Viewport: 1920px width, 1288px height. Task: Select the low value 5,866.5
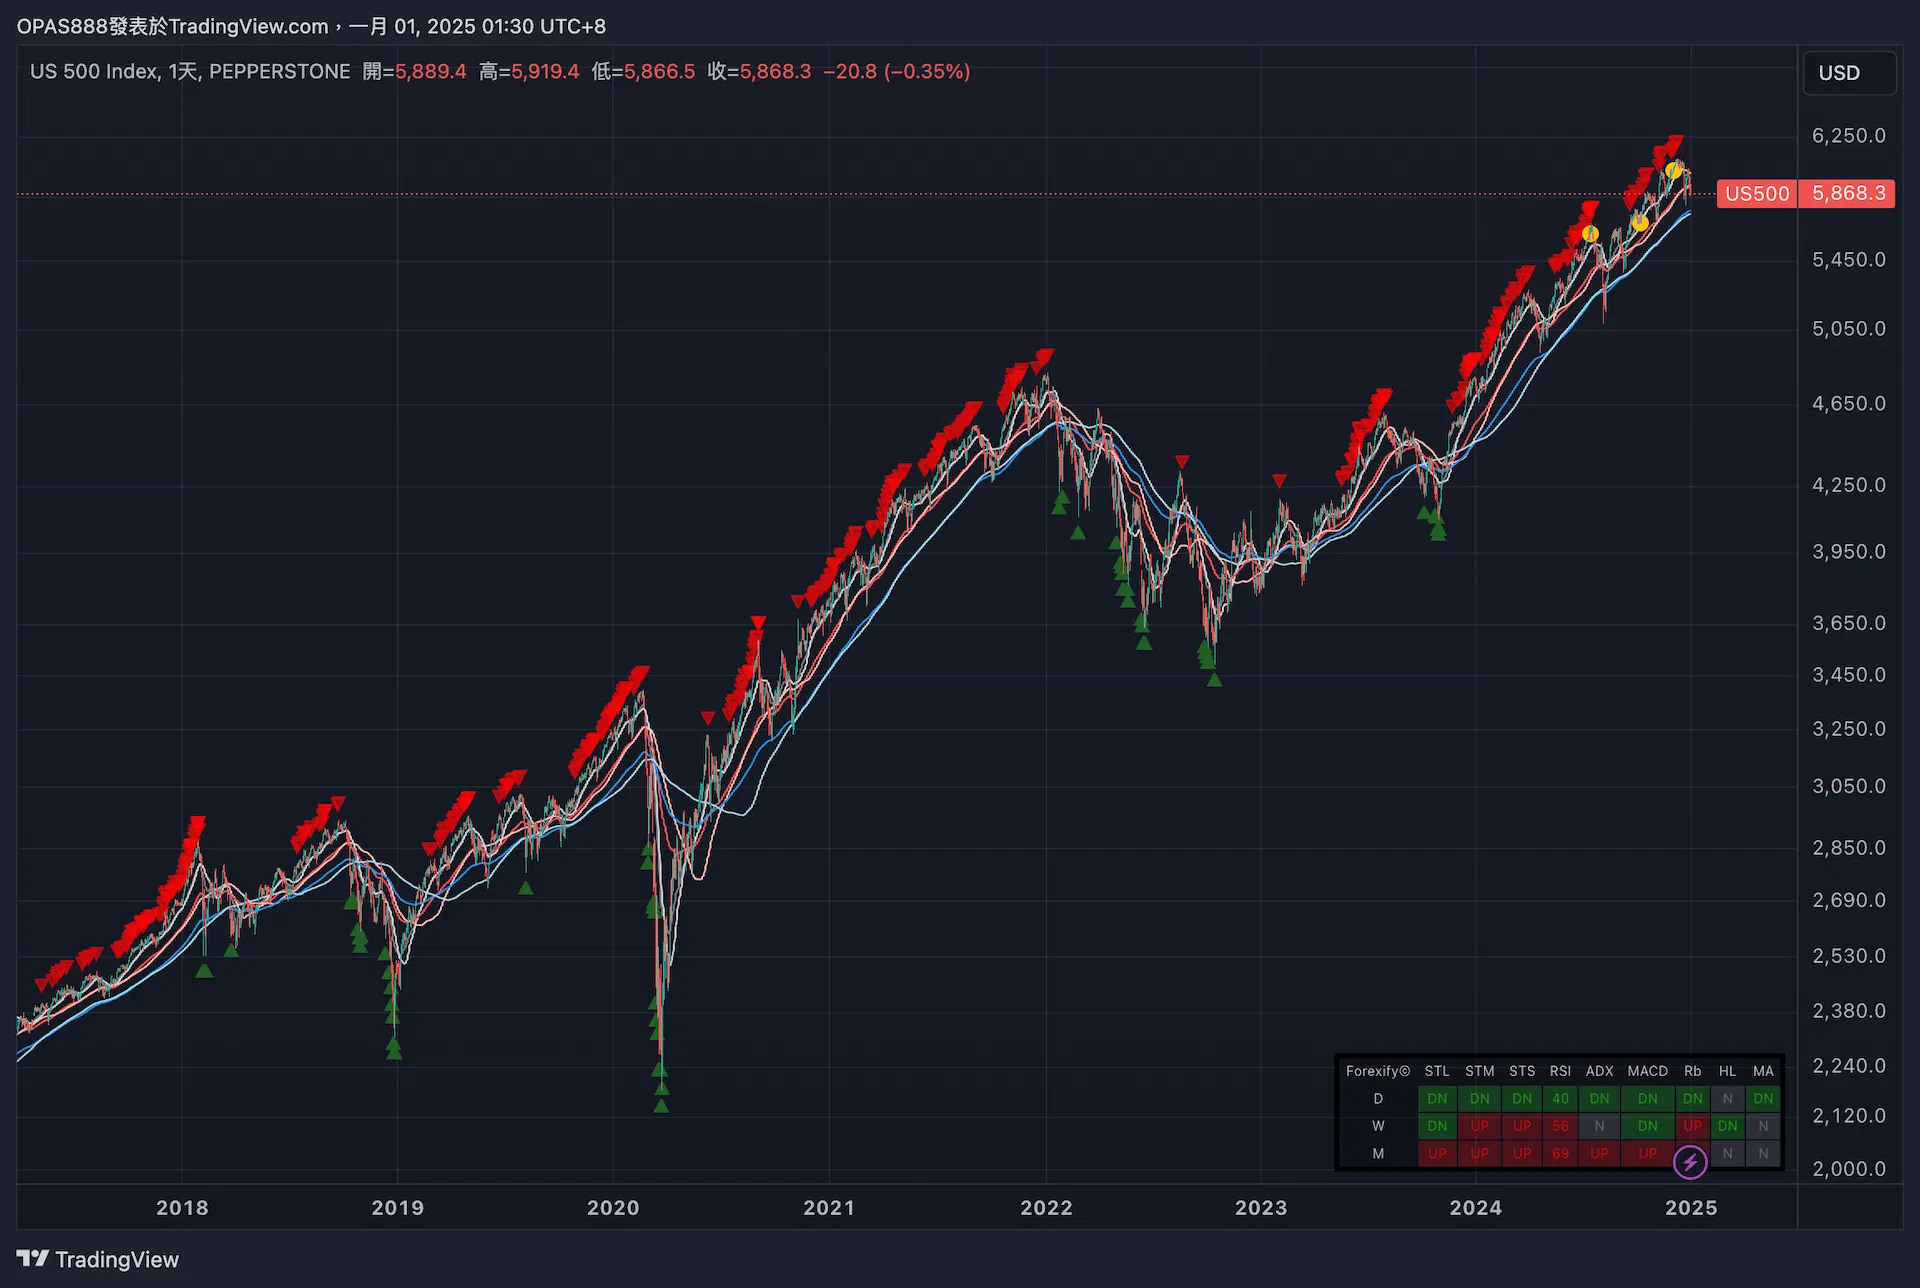point(659,72)
